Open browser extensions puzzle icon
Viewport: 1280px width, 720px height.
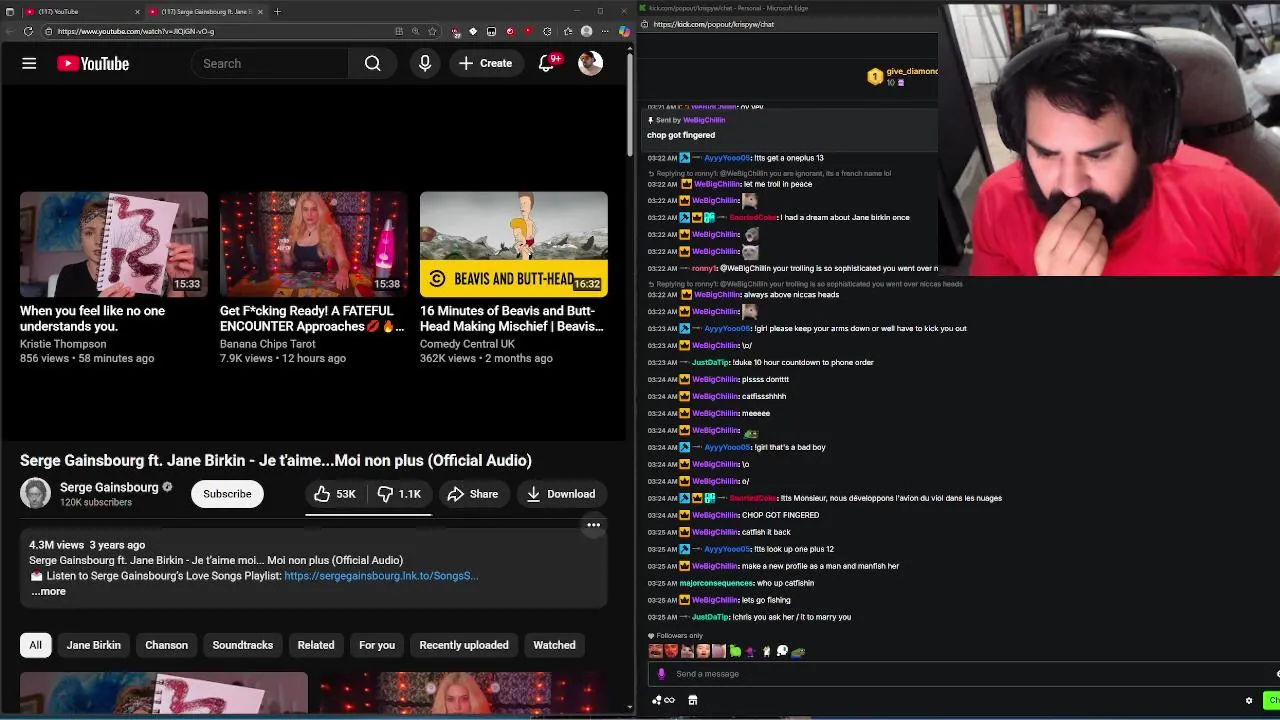545,31
